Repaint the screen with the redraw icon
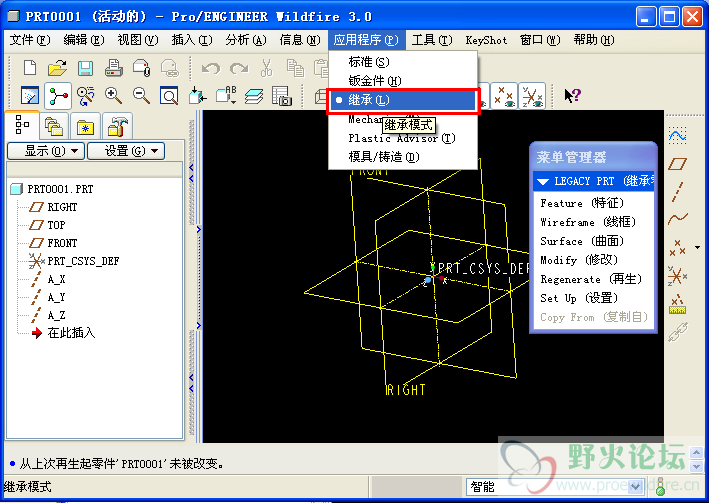Viewport: 709px width, 503px height. point(30,96)
